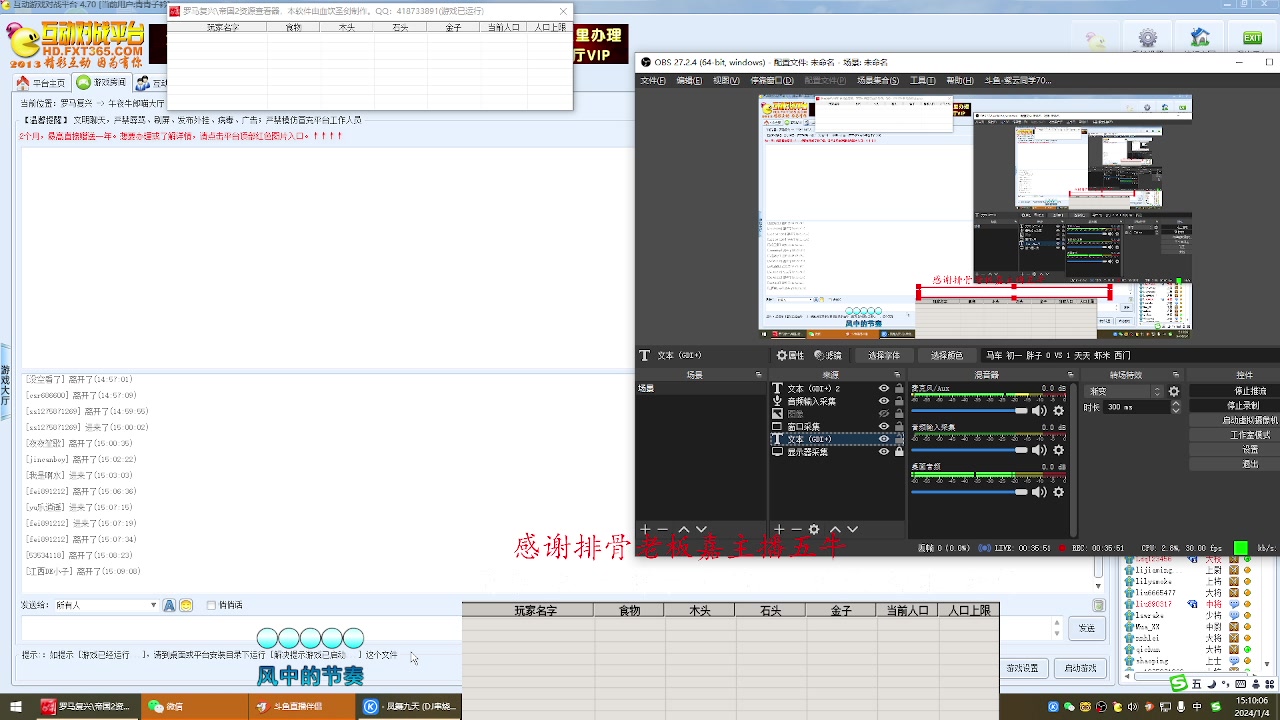Remove selected source with minus icon
1280x720 pixels.
pos(796,529)
